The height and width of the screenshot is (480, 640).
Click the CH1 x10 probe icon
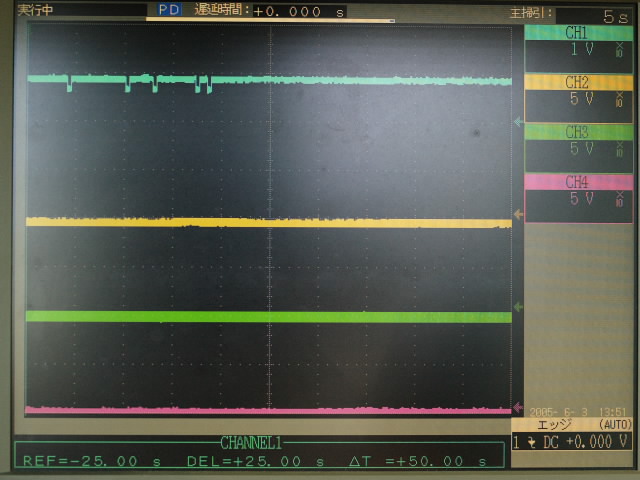coord(620,49)
